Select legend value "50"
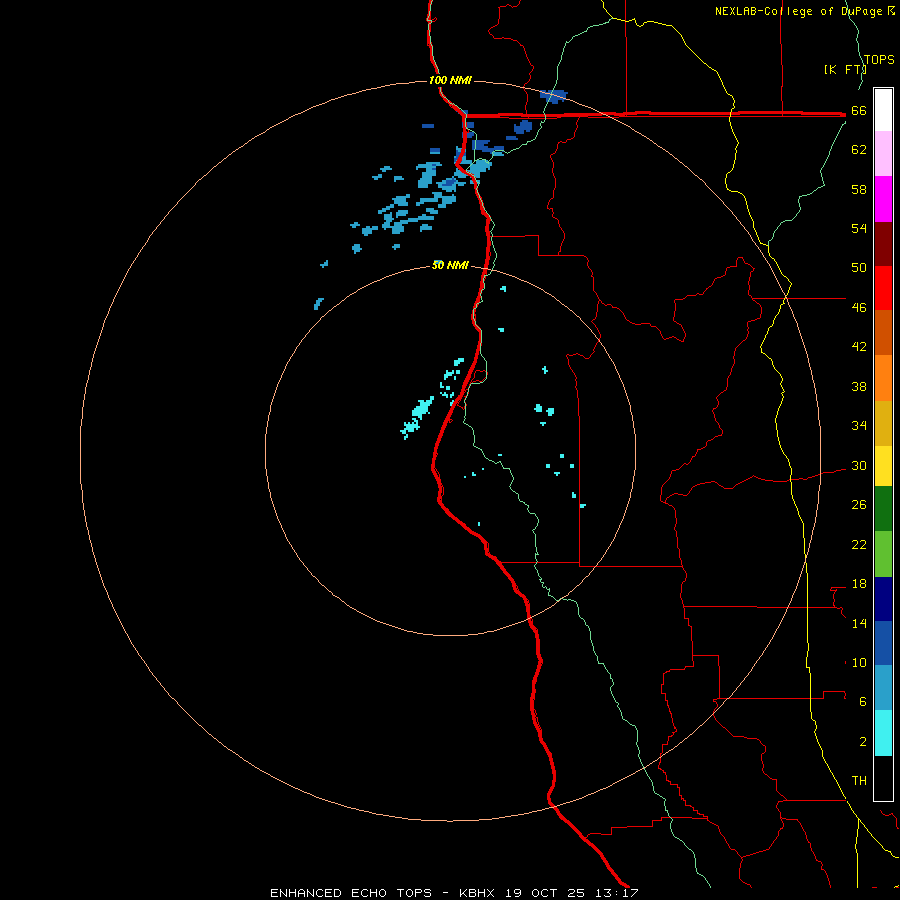Screen dimensions: 900x900 pos(859,268)
